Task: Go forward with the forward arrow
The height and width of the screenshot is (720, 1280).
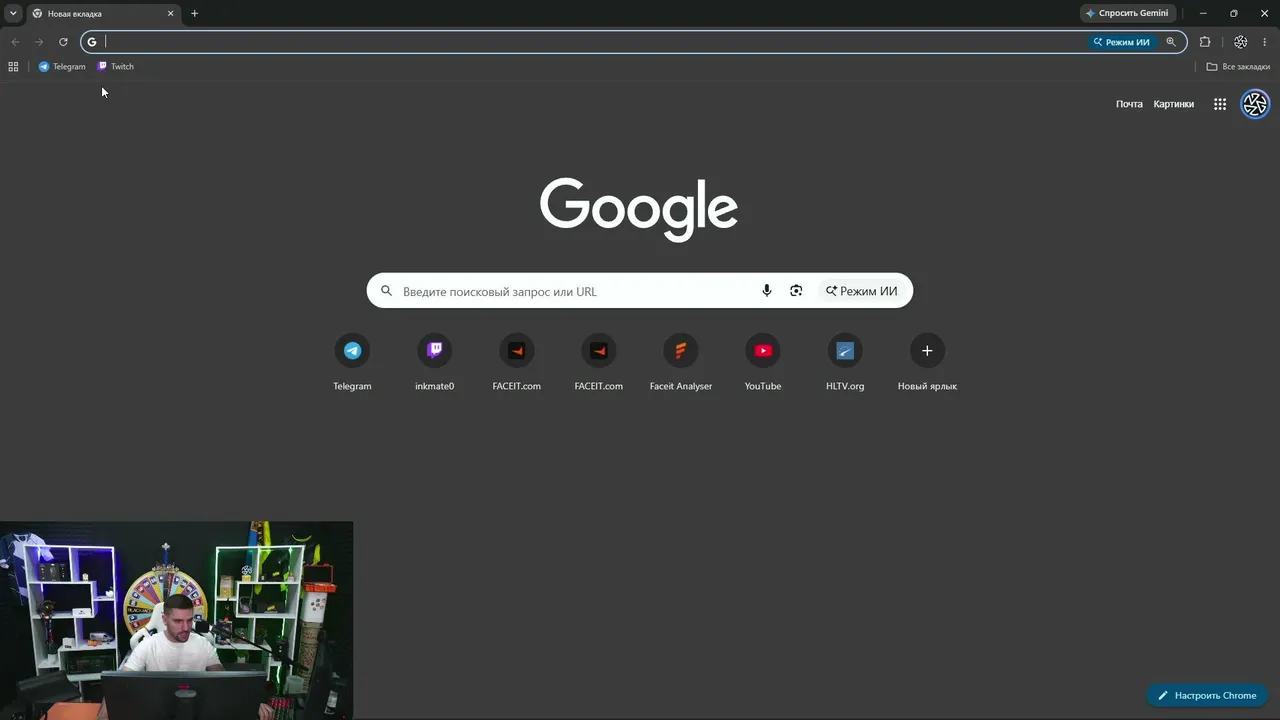Action: click(x=39, y=42)
